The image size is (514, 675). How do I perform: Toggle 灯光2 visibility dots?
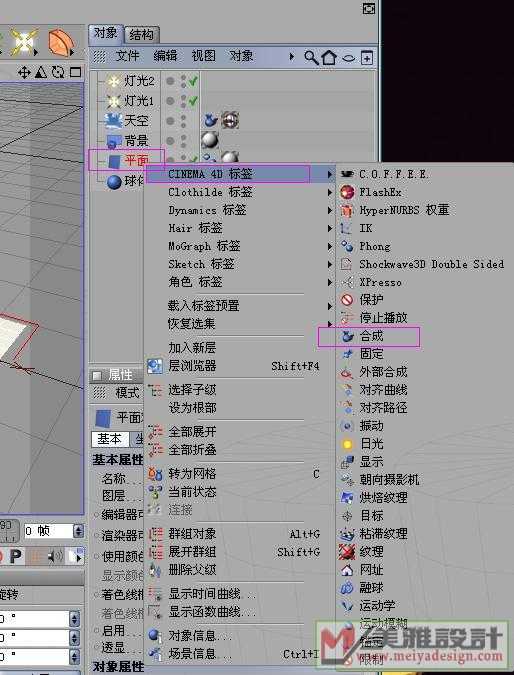tap(183, 81)
